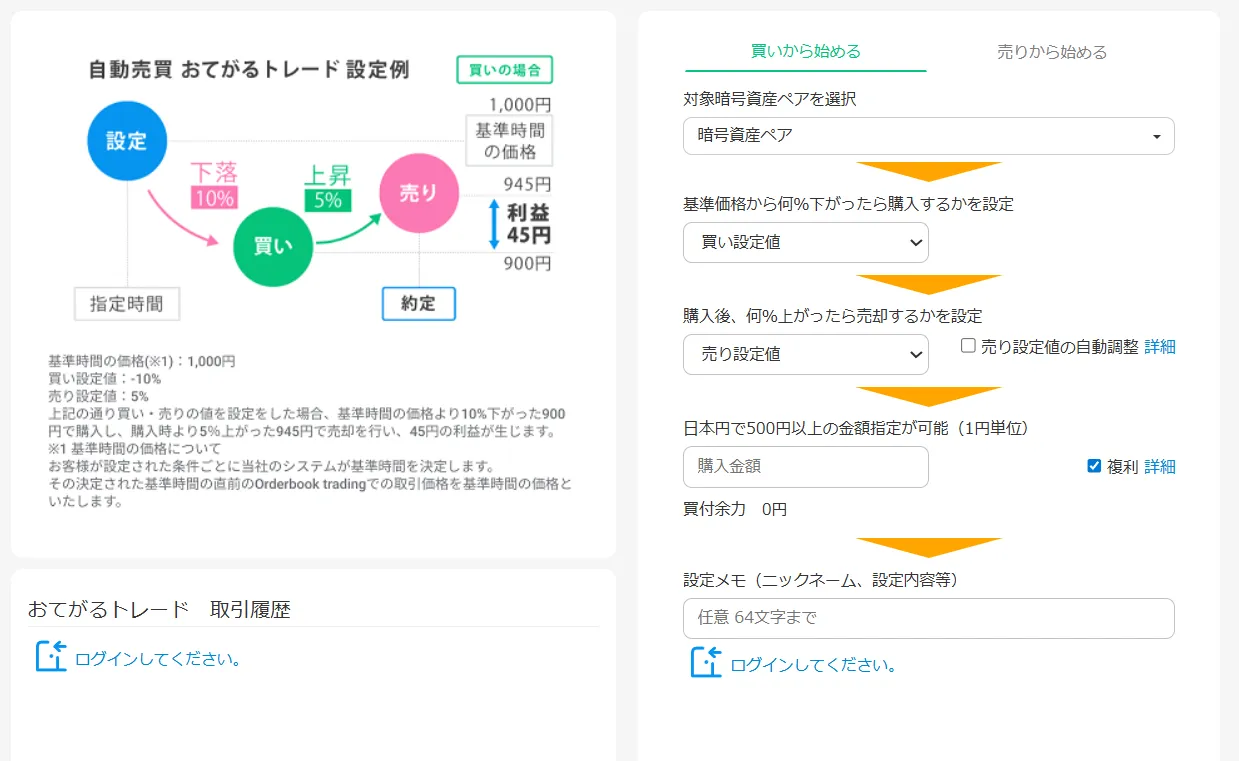1239x761 pixels.
Task: Click the blue 設定 circle in the diagram
Action: [x=127, y=141]
